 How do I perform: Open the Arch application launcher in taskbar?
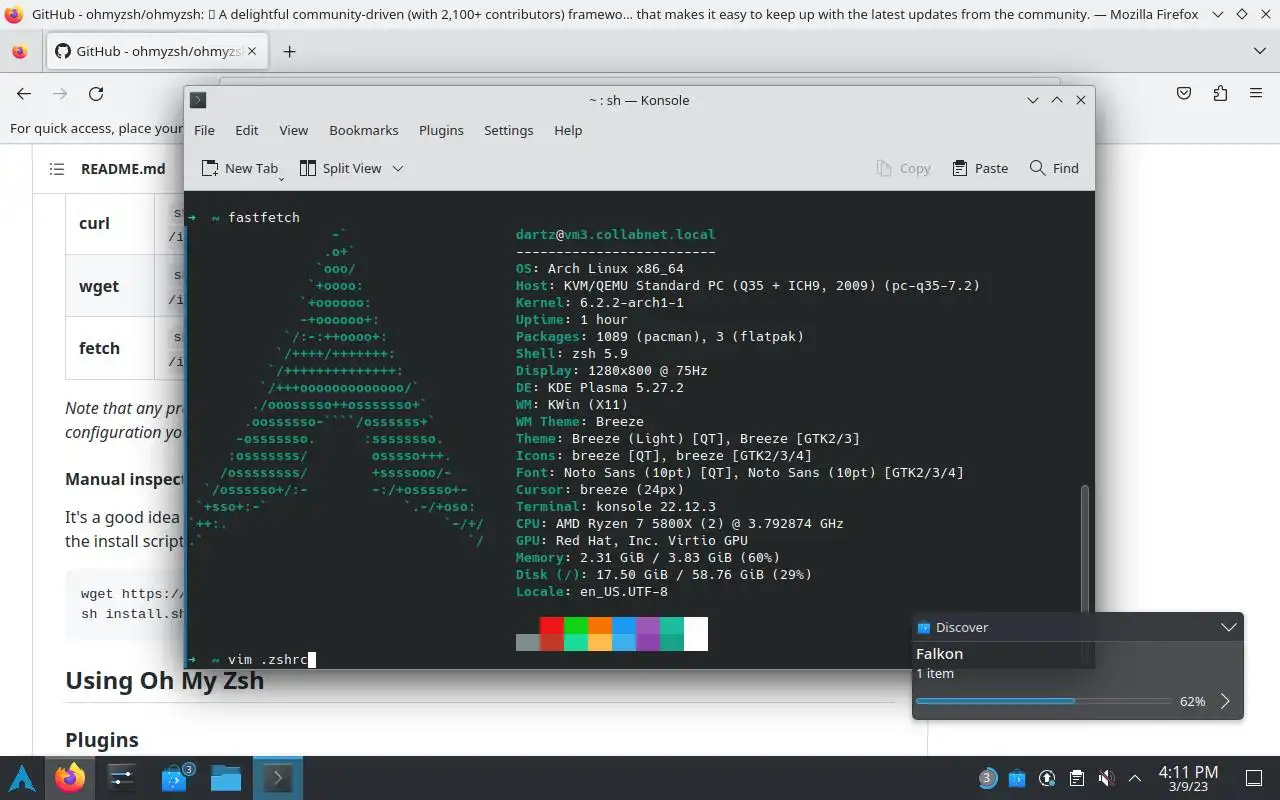(23, 778)
